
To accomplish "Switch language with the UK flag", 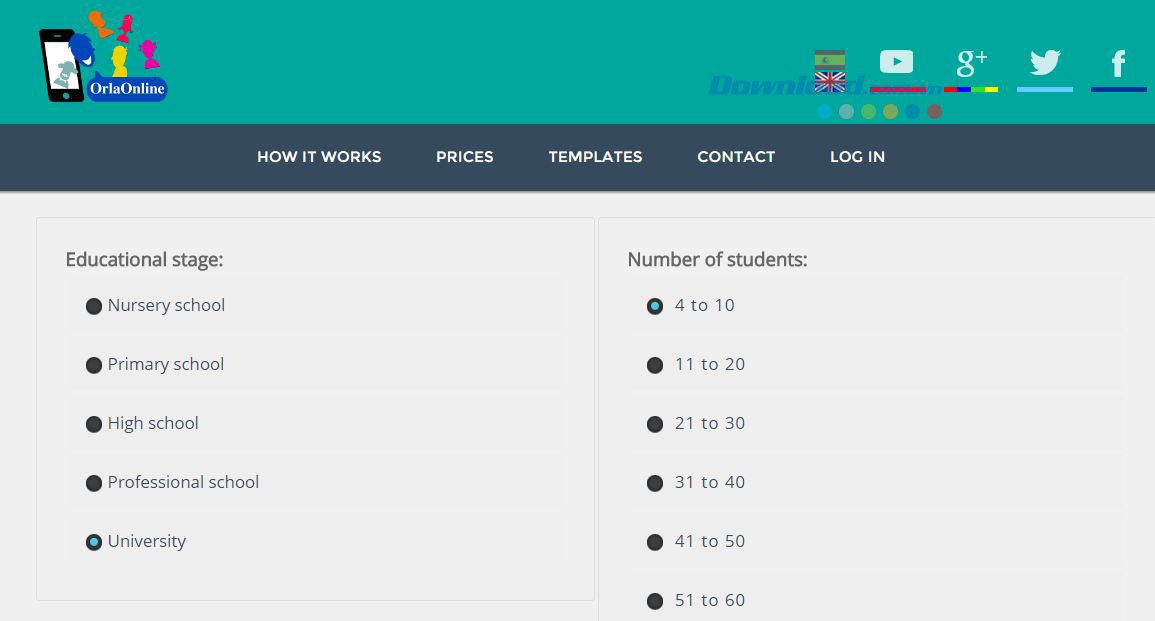I will tap(830, 82).
